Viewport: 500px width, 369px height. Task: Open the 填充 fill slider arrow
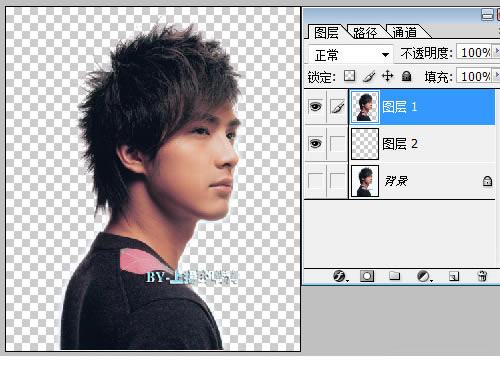pyautogui.click(x=497, y=75)
